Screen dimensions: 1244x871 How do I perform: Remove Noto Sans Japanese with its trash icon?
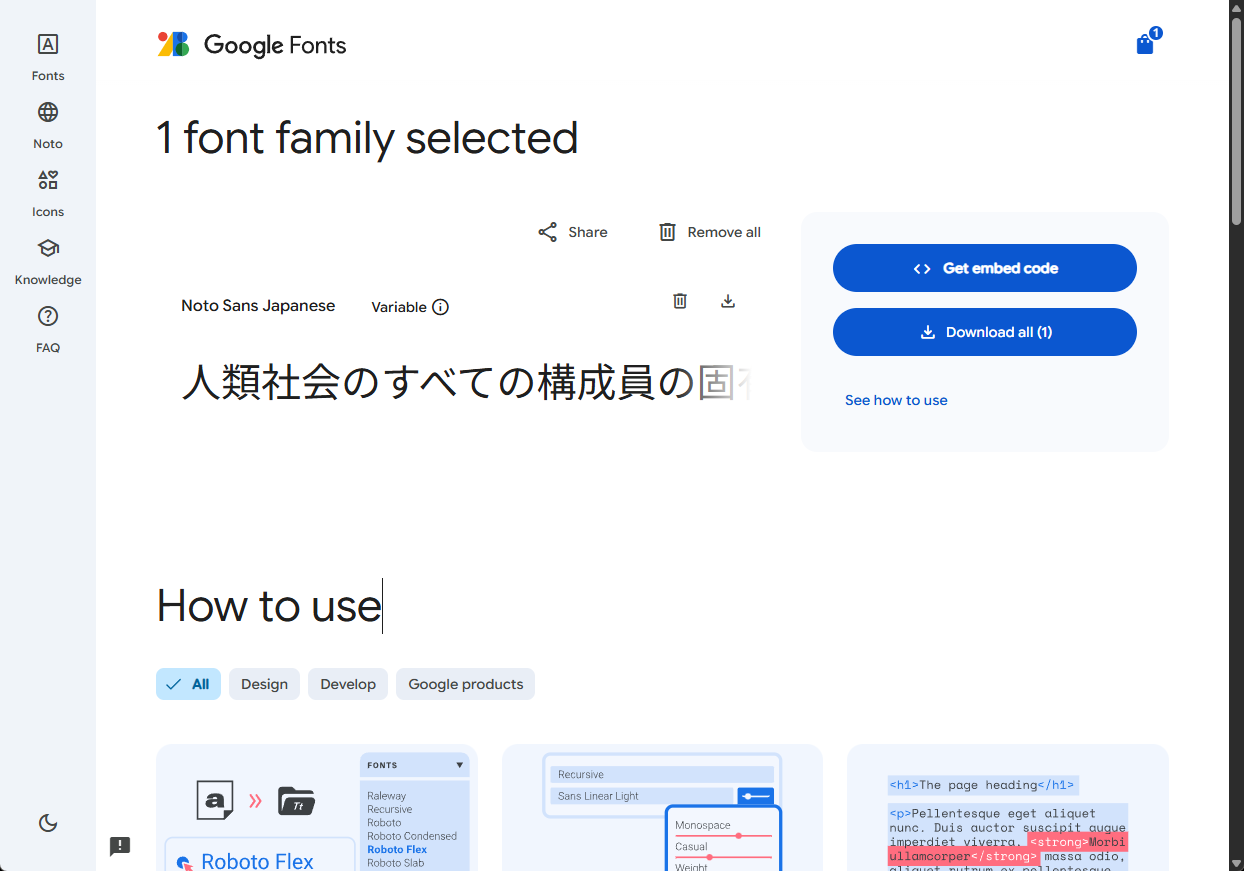point(680,300)
